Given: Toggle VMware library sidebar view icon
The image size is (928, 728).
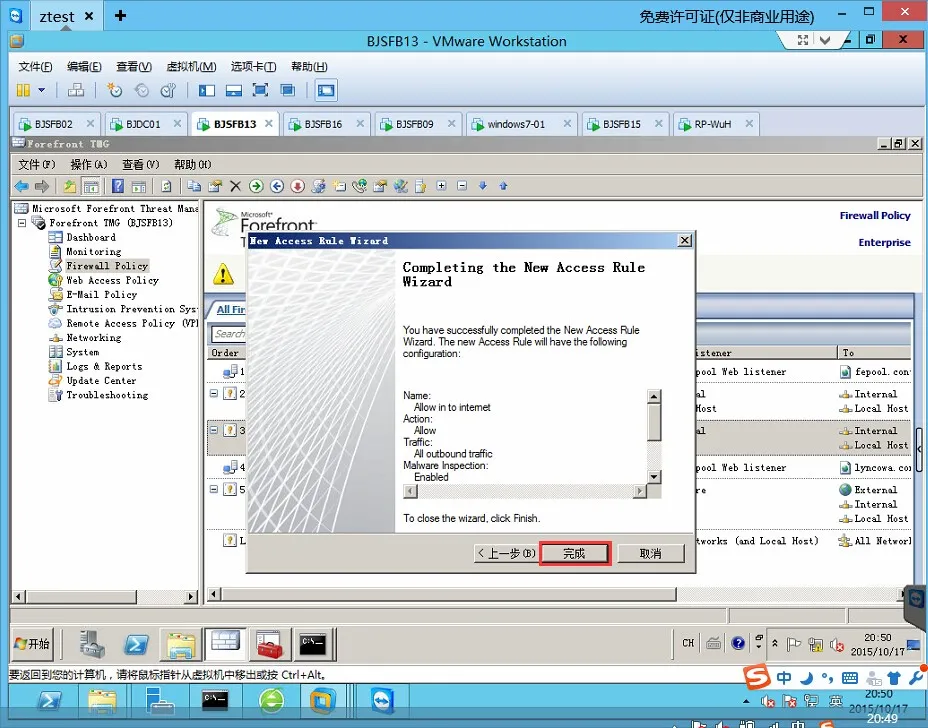Looking at the screenshot, I should [x=207, y=90].
